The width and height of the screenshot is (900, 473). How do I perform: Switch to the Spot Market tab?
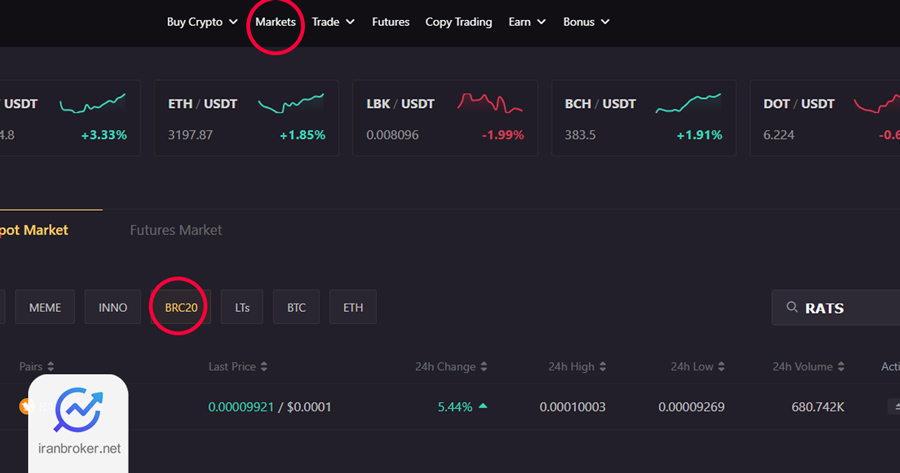pos(34,230)
